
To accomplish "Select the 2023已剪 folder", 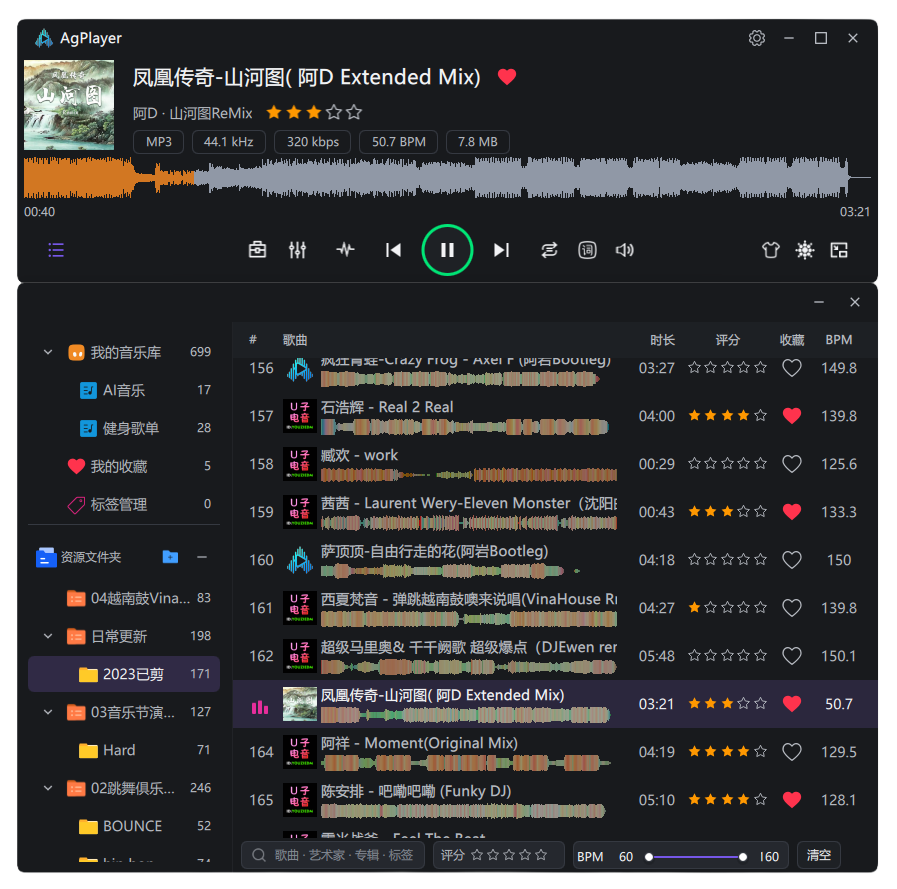I will click(x=124, y=674).
